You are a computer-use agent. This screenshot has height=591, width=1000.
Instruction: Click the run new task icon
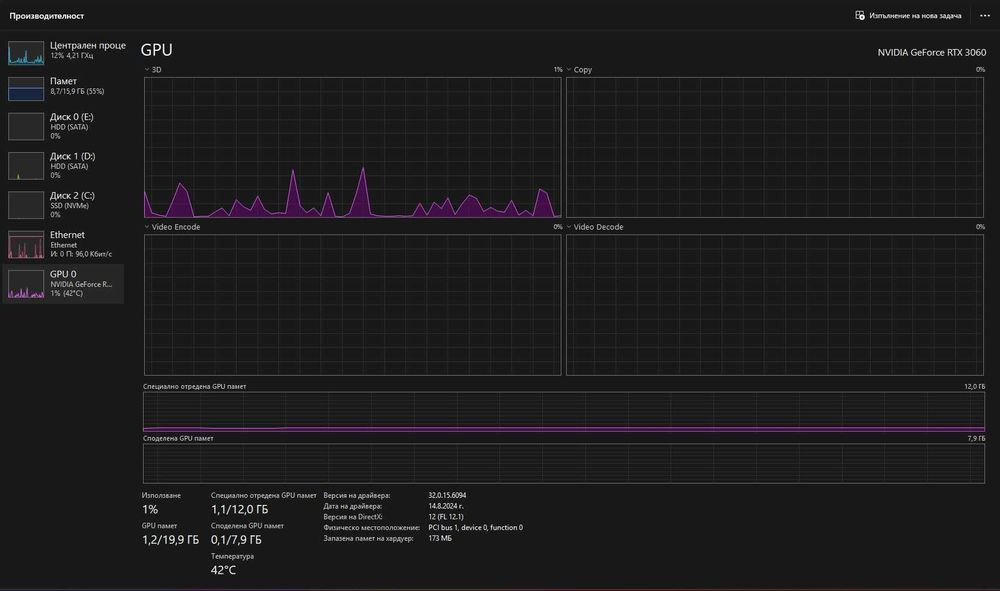coord(860,16)
